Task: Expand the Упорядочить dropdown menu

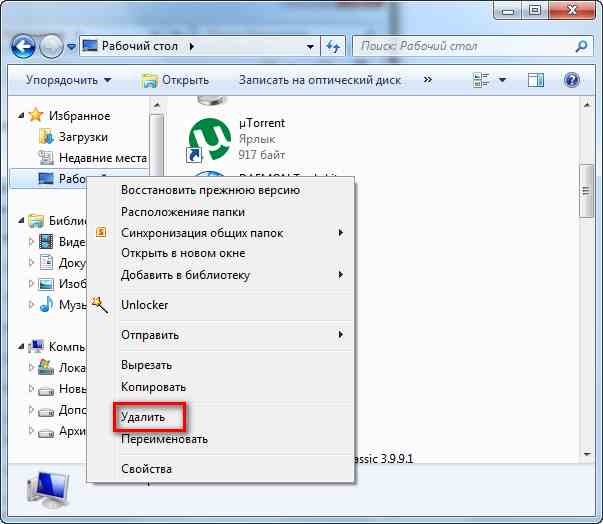Action: tap(68, 80)
